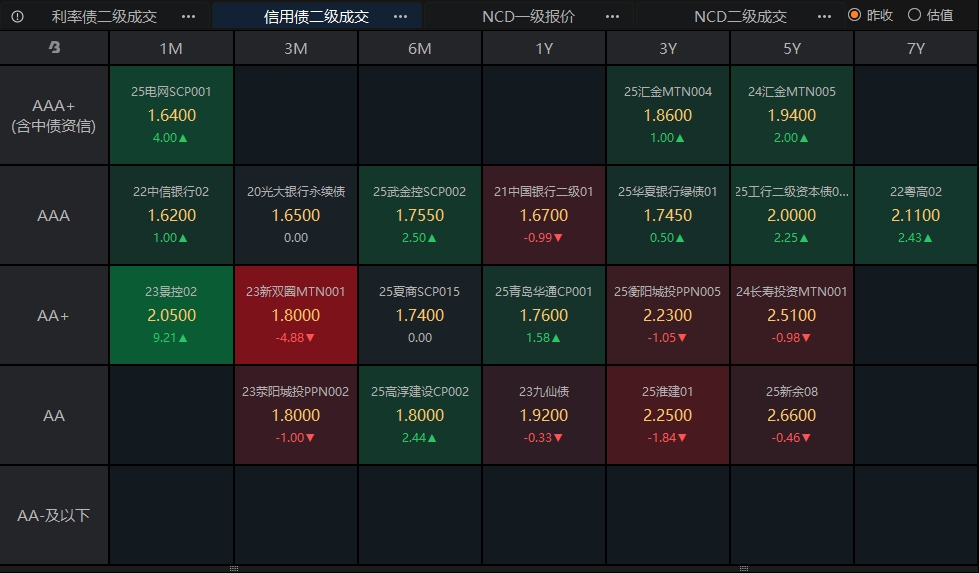Select the 25武金控SCP002 cell
979x573 pixels.
[x=420, y=215]
